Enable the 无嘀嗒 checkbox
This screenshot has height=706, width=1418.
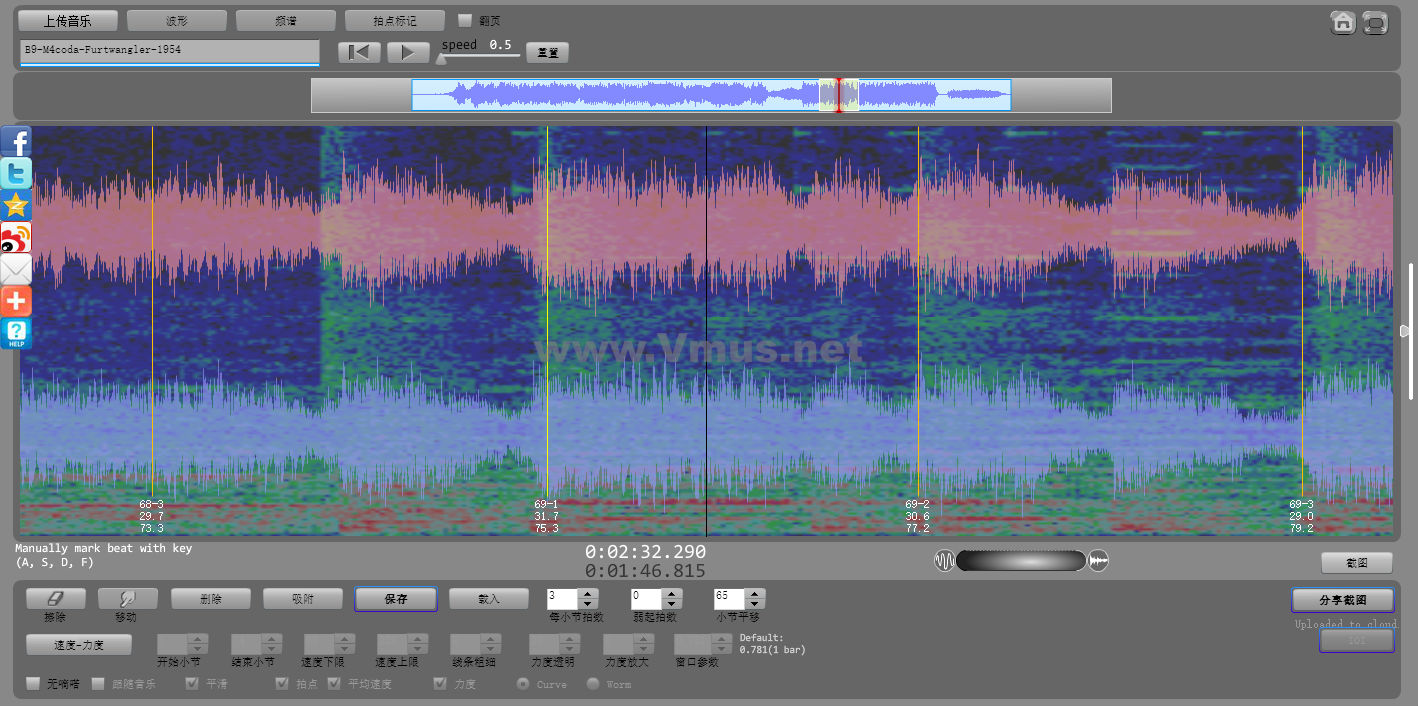(33, 684)
